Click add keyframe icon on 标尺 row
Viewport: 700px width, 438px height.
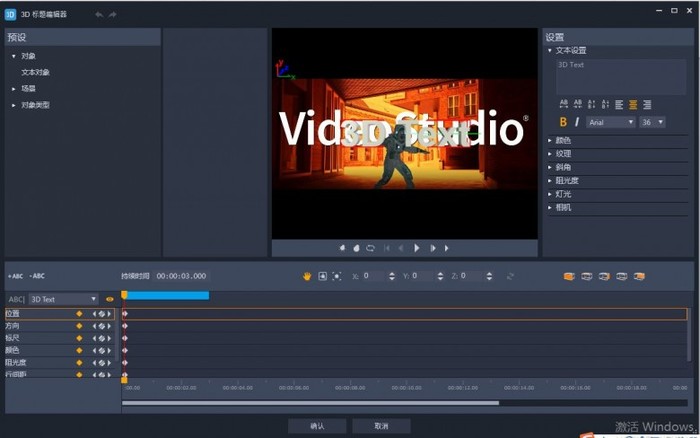pyautogui.click(x=102, y=338)
